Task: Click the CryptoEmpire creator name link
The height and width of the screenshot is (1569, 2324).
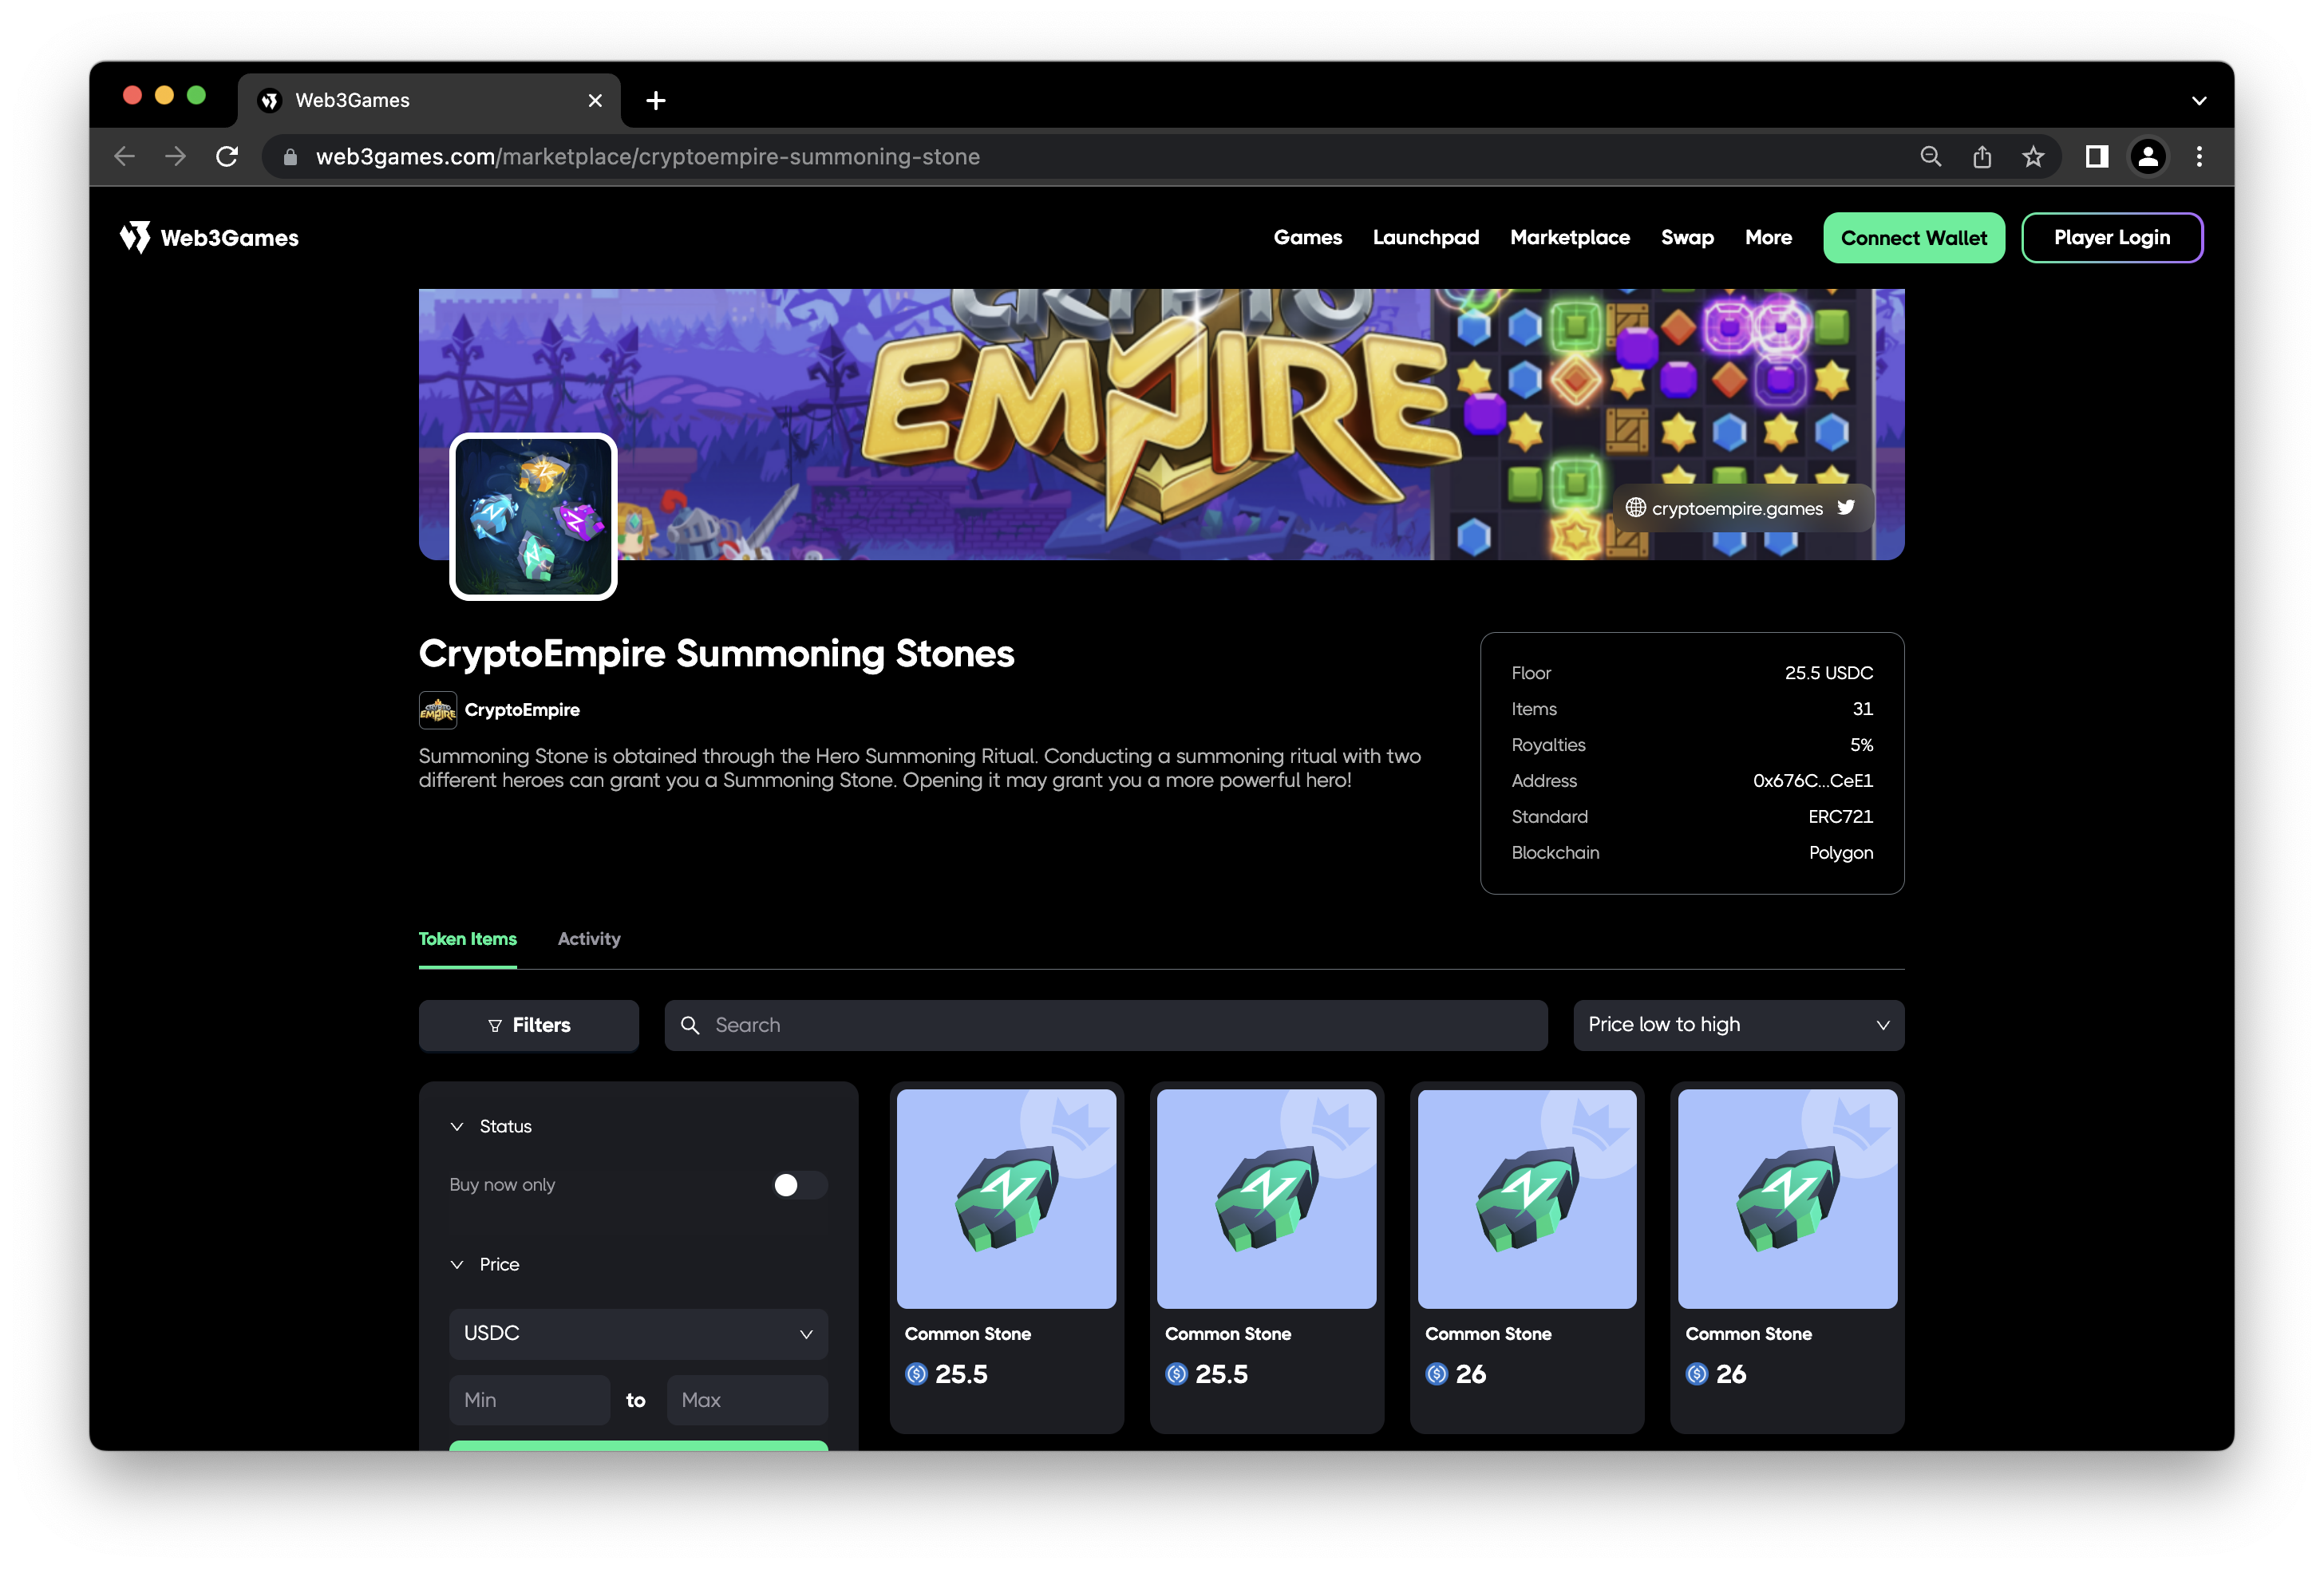Action: point(522,710)
